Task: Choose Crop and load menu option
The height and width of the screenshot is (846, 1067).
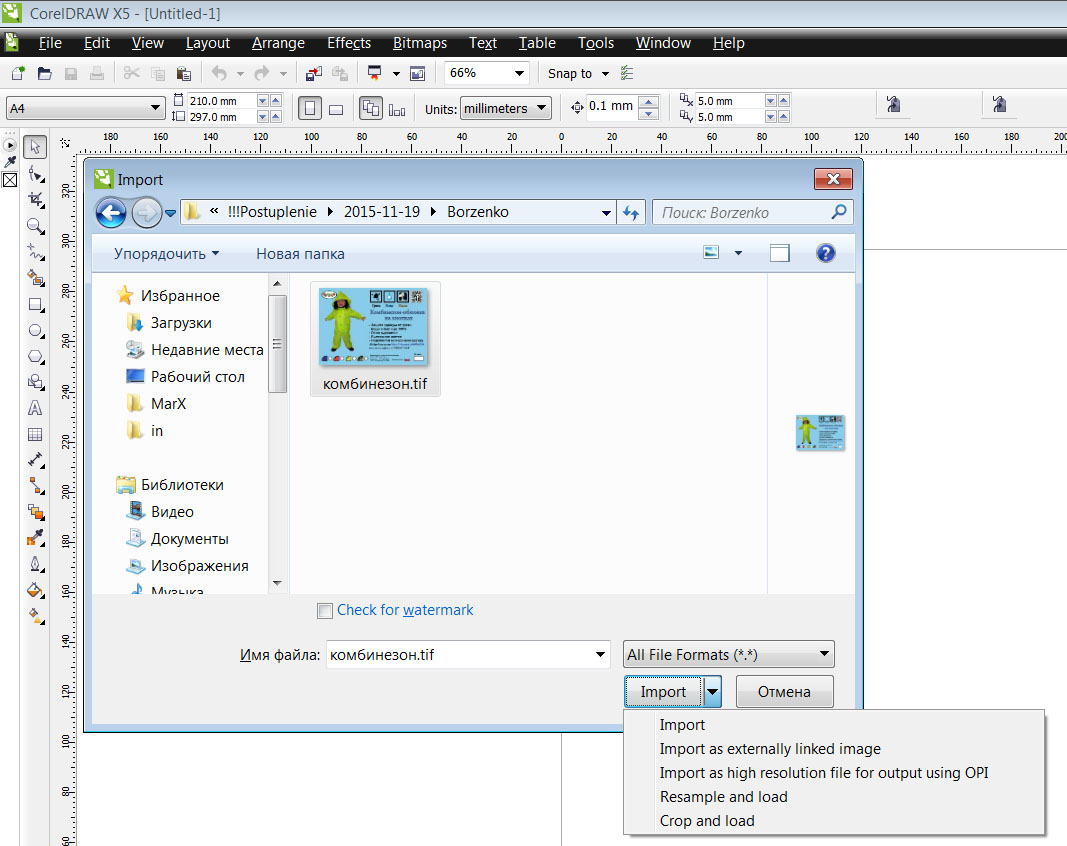Action: [x=707, y=821]
